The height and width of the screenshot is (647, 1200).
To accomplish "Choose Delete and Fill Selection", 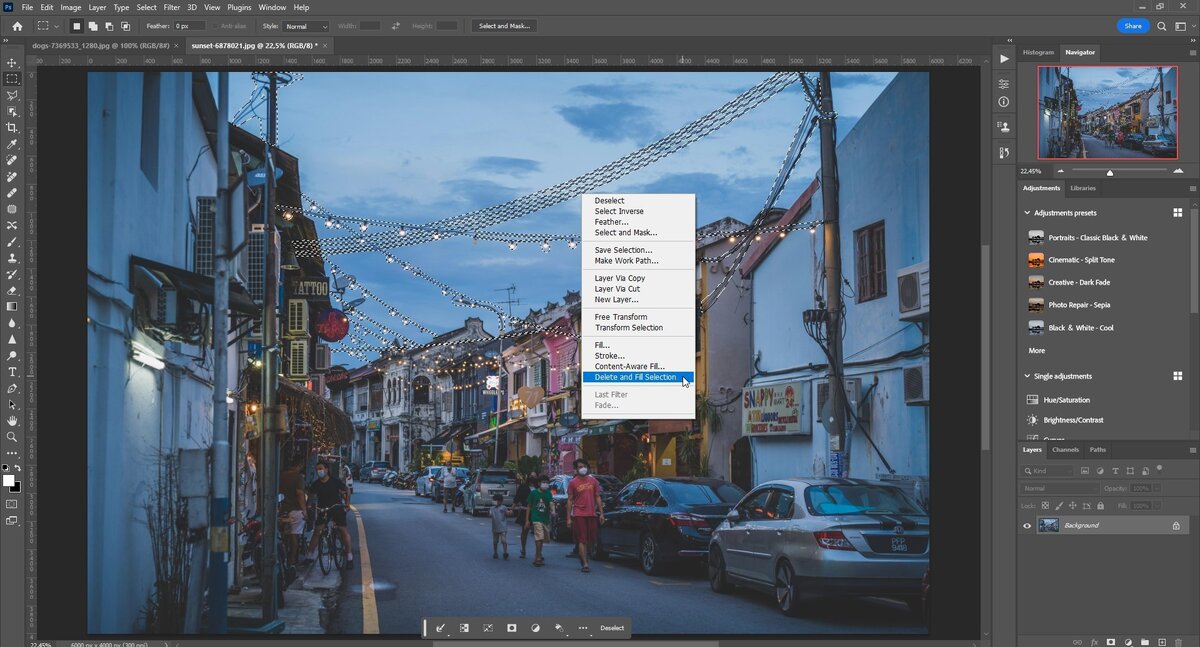I will point(638,377).
